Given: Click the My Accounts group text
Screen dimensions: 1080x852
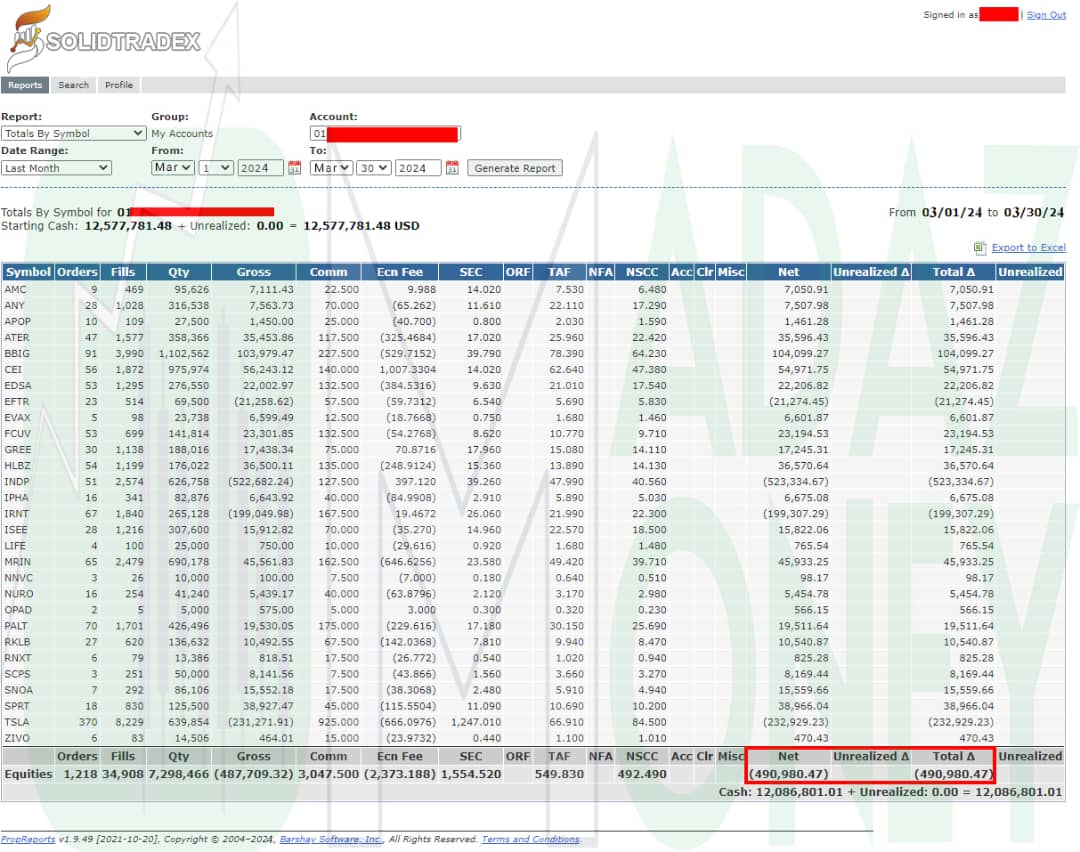Looking at the screenshot, I should (182, 134).
